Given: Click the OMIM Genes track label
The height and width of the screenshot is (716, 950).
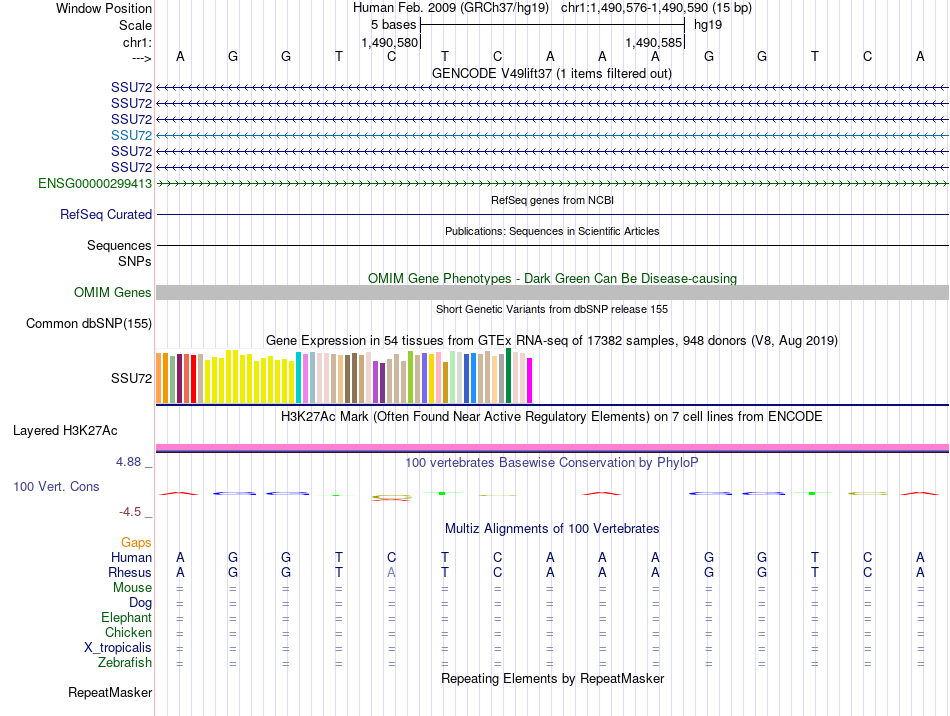Looking at the screenshot, I should coord(113,293).
